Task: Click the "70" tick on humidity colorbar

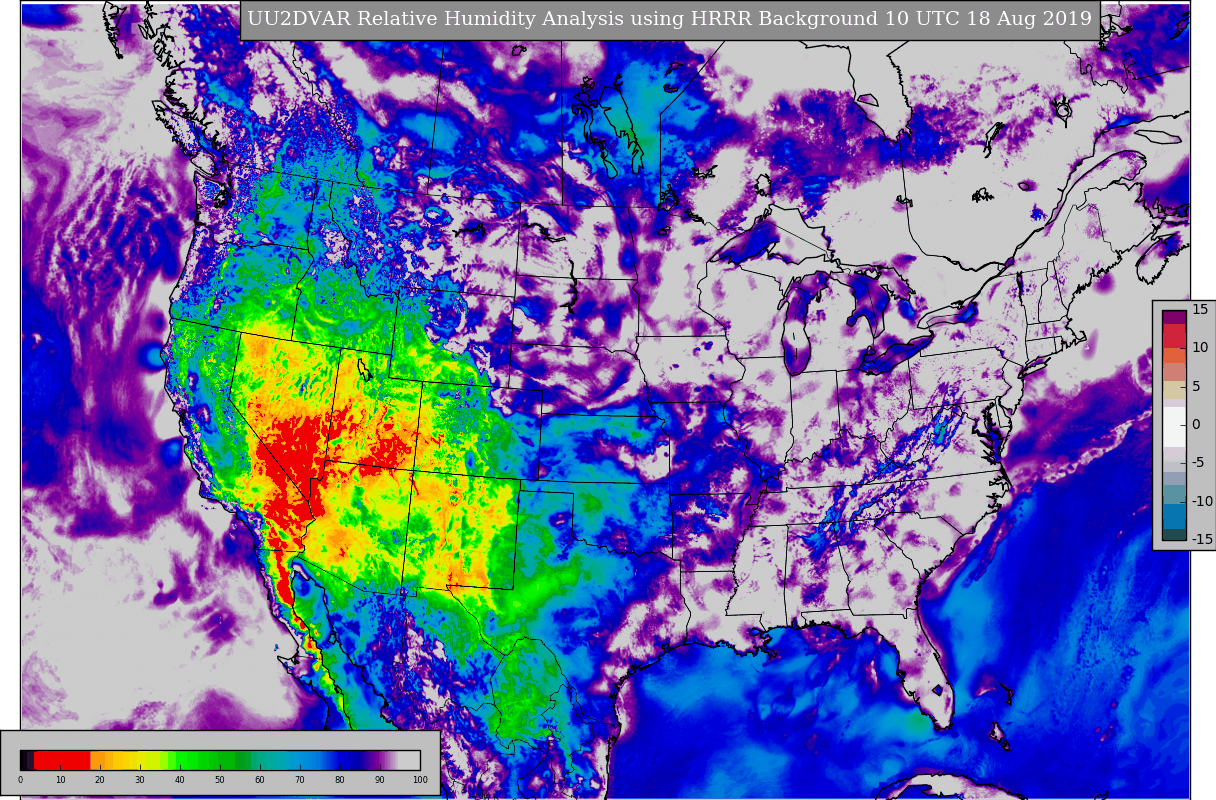Action: point(300,780)
